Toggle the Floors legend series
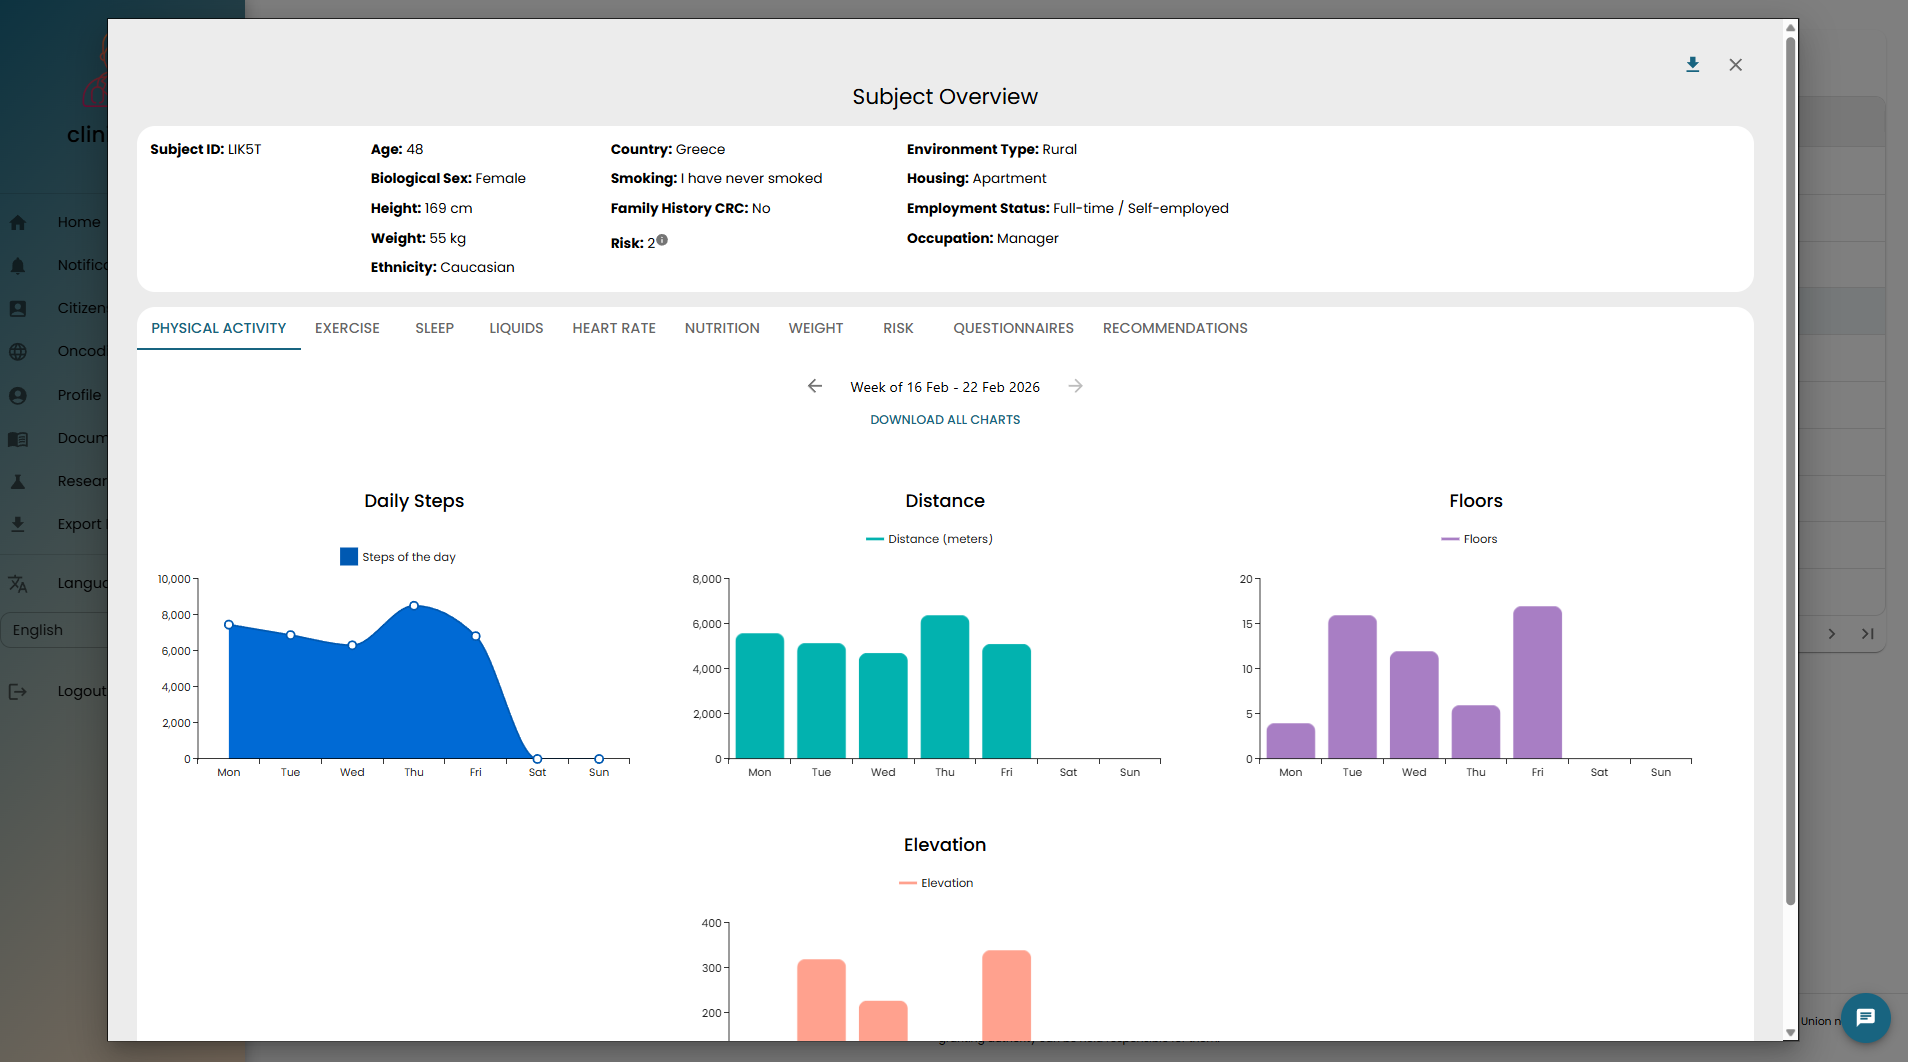This screenshot has width=1908, height=1062. (x=1469, y=539)
